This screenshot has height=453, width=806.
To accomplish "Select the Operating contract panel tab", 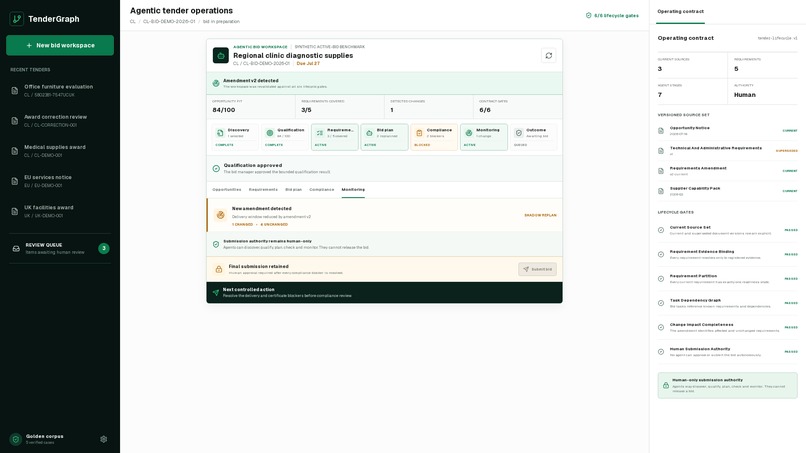I will click(681, 11).
